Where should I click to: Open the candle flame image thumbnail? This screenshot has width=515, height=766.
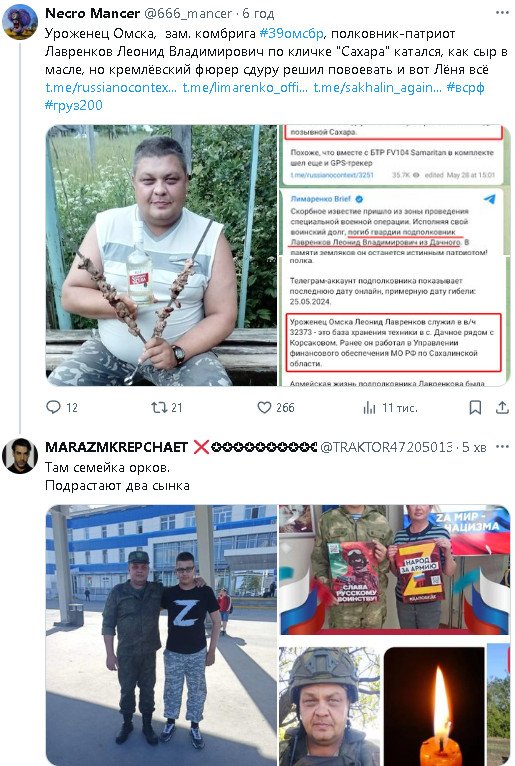pos(434,706)
